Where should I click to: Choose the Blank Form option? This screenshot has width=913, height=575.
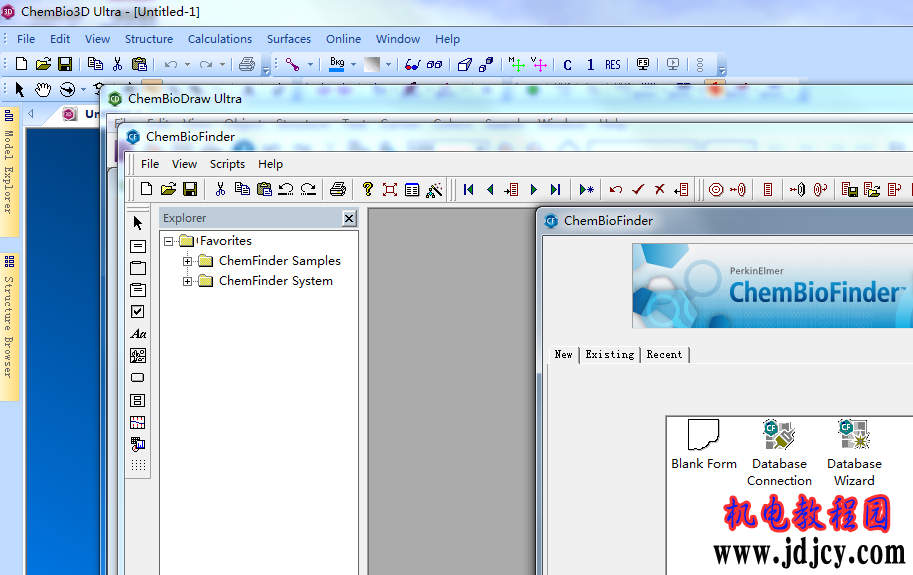pyautogui.click(x=703, y=445)
